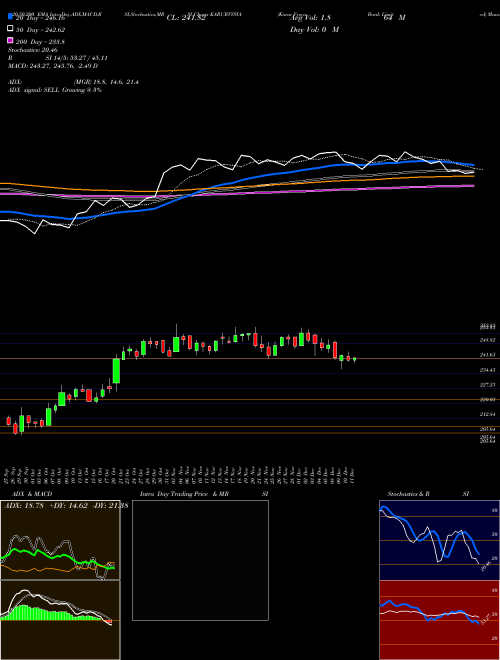
Task: Click the RSI 14/3: 33.27 / 45.11 readout
Action: pyautogui.click(x=58, y=58)
